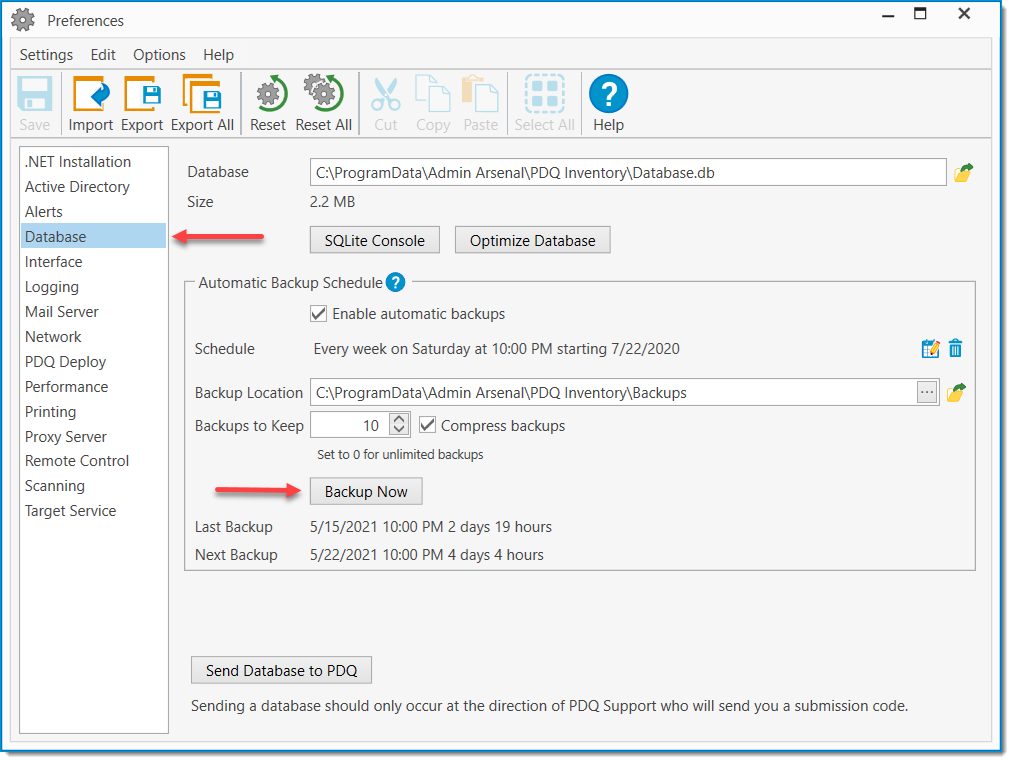Select Interface preferences page
1012x762 pixels.
click(x=94, y=261)
